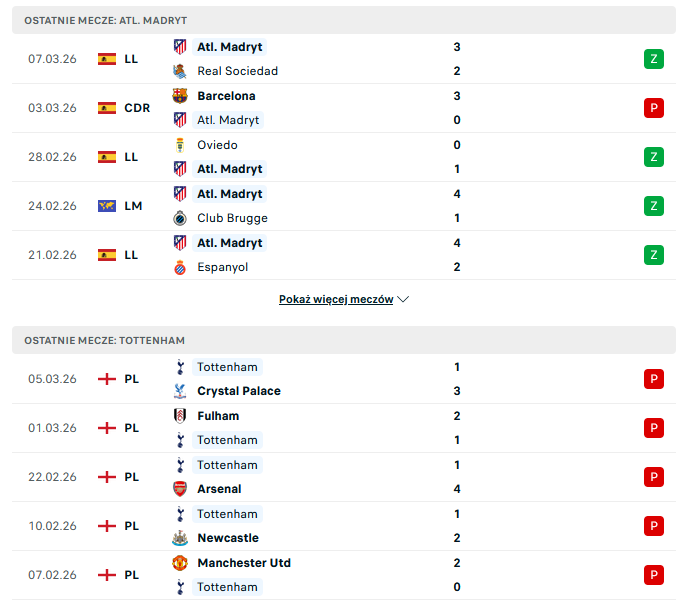Click the Arsenal club crest icon

[180, 489]
